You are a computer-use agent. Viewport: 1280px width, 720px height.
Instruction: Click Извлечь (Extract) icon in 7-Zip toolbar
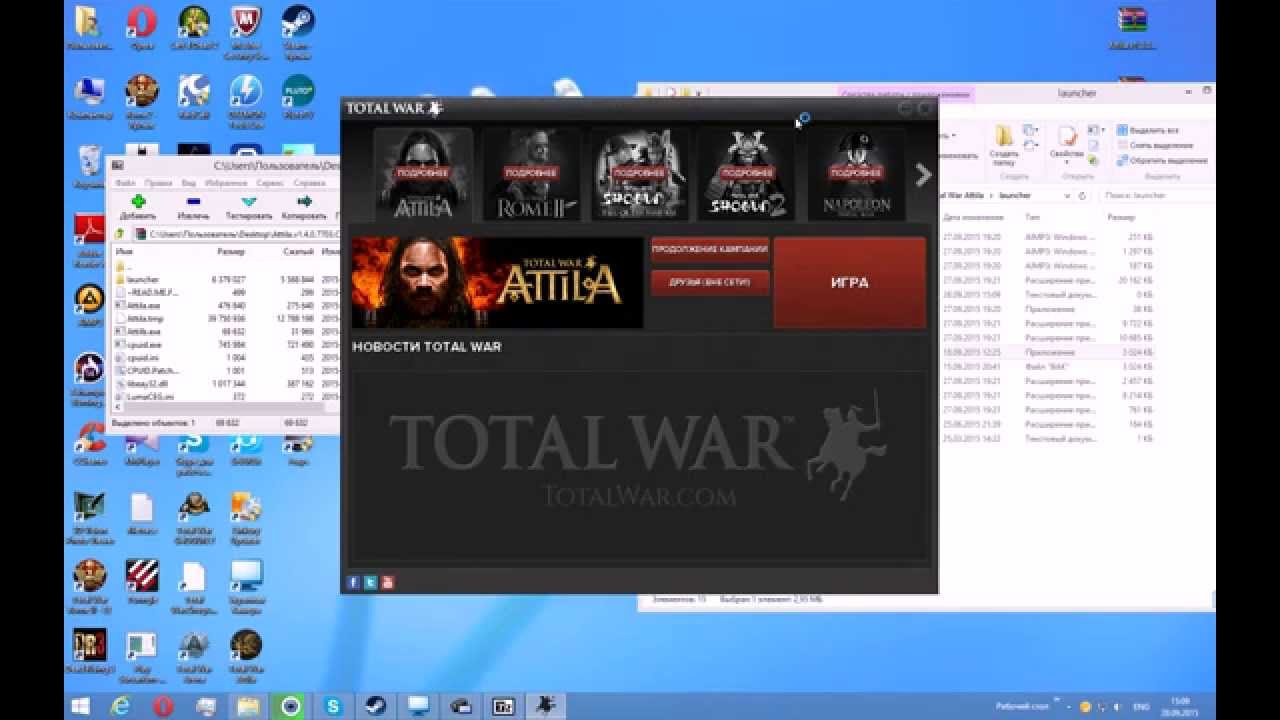pyautogui.click(x=193, y=207)
